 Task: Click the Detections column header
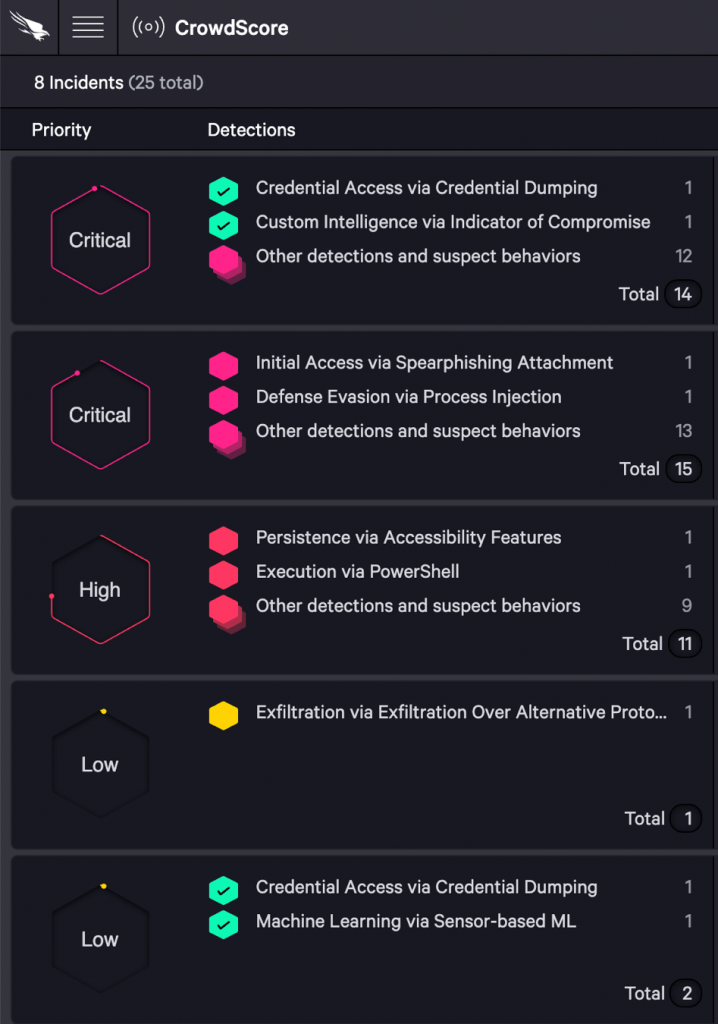(x=251, y=130)
